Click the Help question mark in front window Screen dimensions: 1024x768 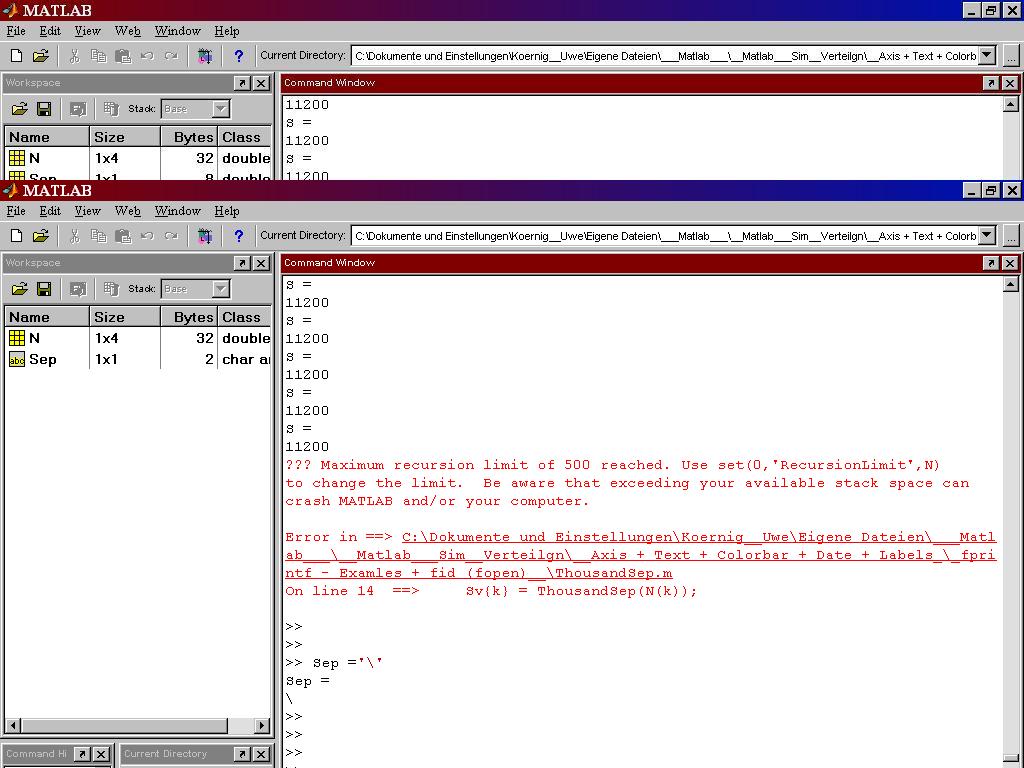(x=238, y=236)
